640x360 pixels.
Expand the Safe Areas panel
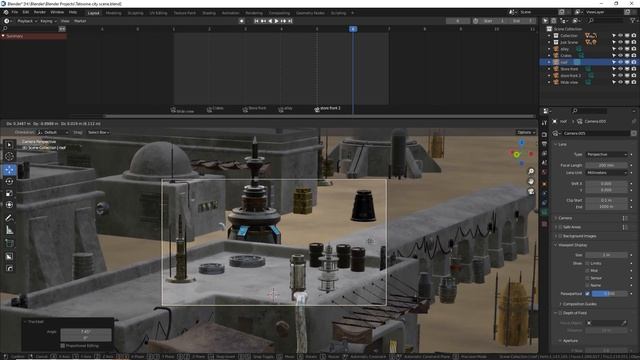[x=568, y=227]
